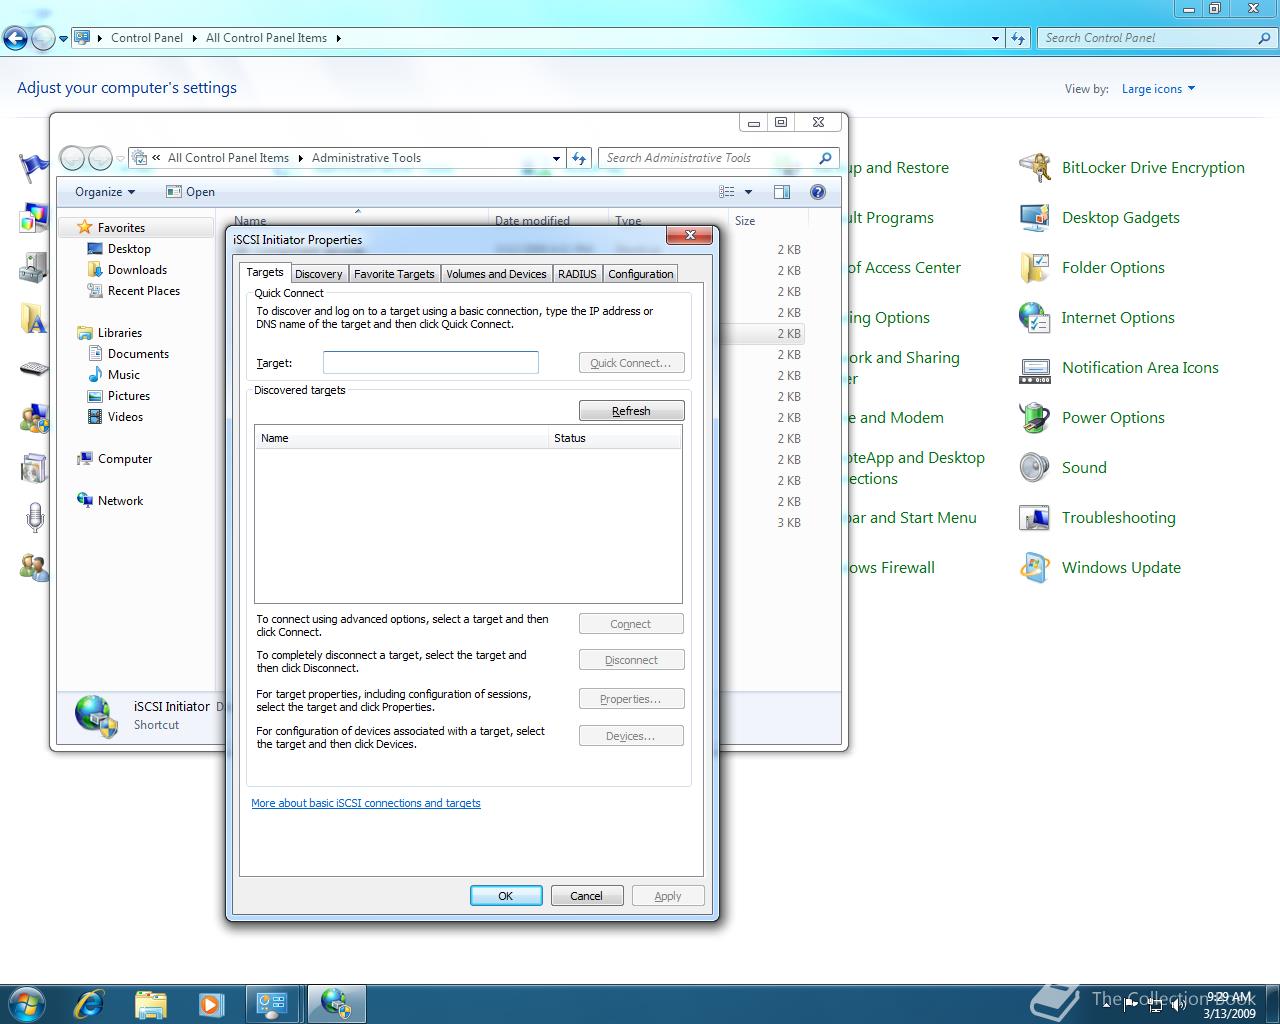Click OK in iSCSI Initiator Properties
This screenshot has width=1280, height=1024.
[x=506, y=896]
